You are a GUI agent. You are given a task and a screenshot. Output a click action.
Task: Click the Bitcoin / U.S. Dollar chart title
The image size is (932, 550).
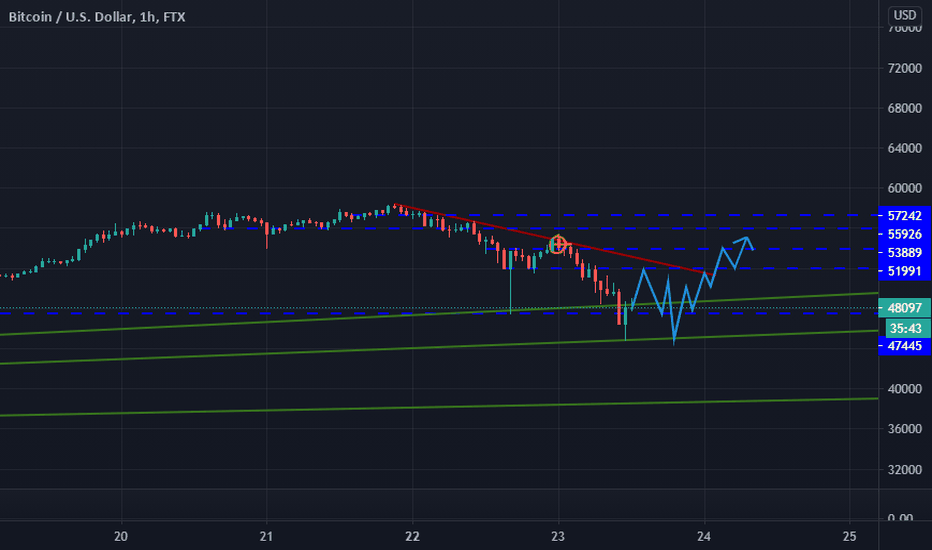(x=96, y=17)
